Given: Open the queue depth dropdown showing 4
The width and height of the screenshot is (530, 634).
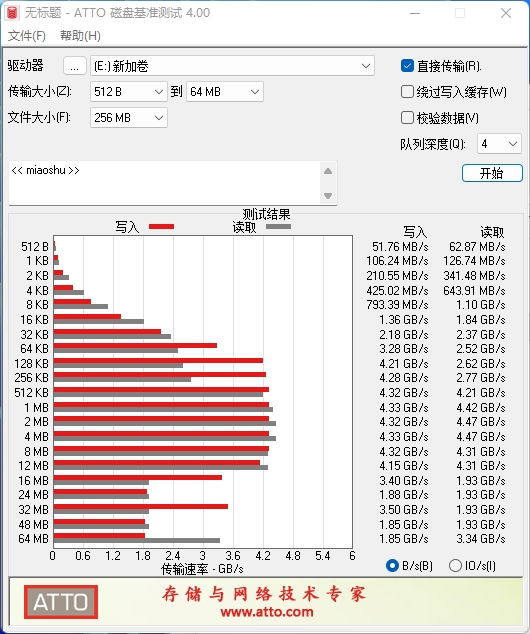Looking at the screenshot, I should pyautogui.click(x=499, y=144).
